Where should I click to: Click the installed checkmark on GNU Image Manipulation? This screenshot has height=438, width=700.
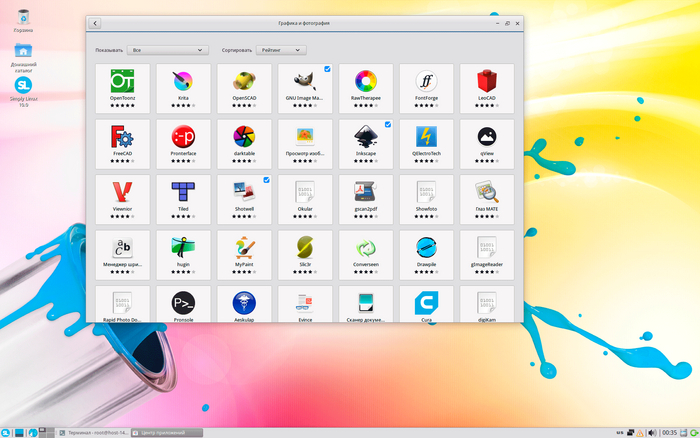pyautogui.click(x=327, y=69)
